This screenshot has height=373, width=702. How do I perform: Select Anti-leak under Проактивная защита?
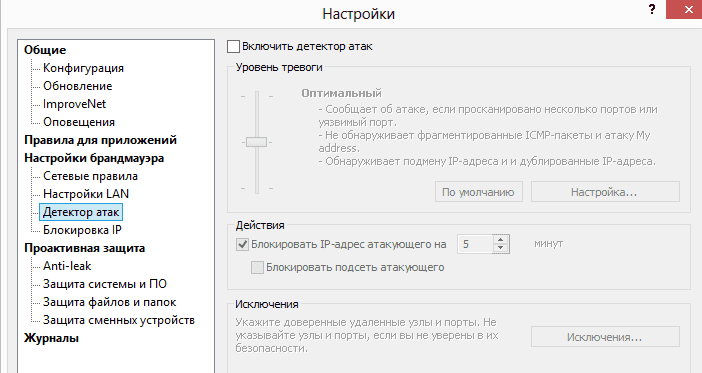[67, 266]
